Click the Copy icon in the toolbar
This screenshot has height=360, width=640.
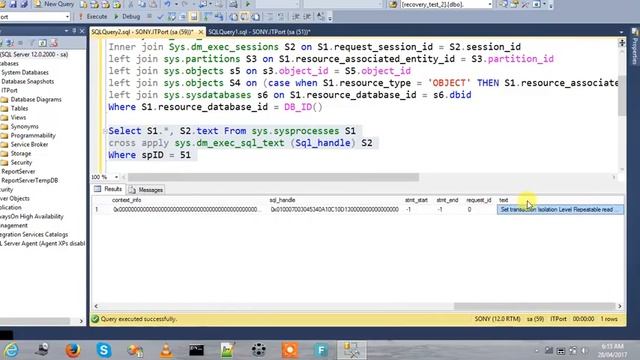click(142, 4)
